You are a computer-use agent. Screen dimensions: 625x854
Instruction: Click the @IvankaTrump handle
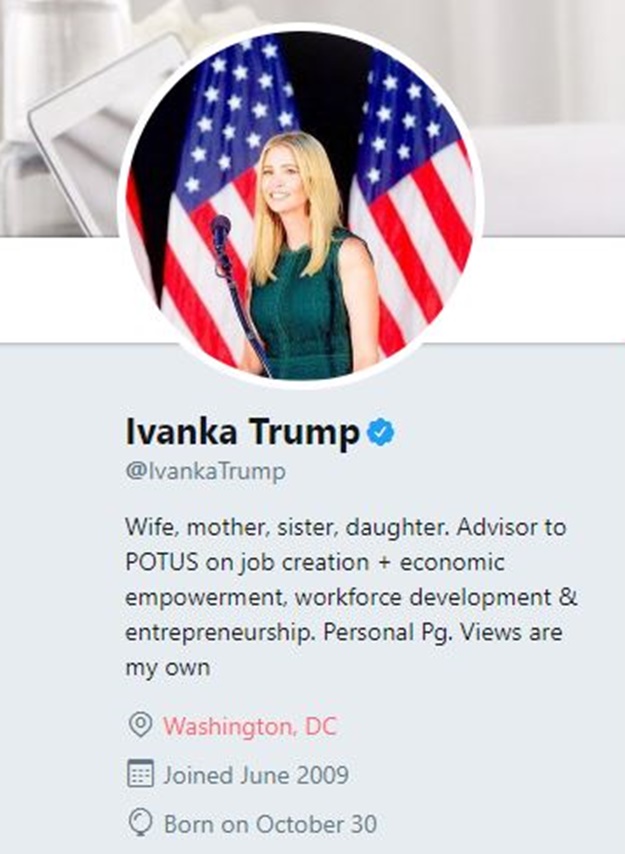(x=205, y=472)
